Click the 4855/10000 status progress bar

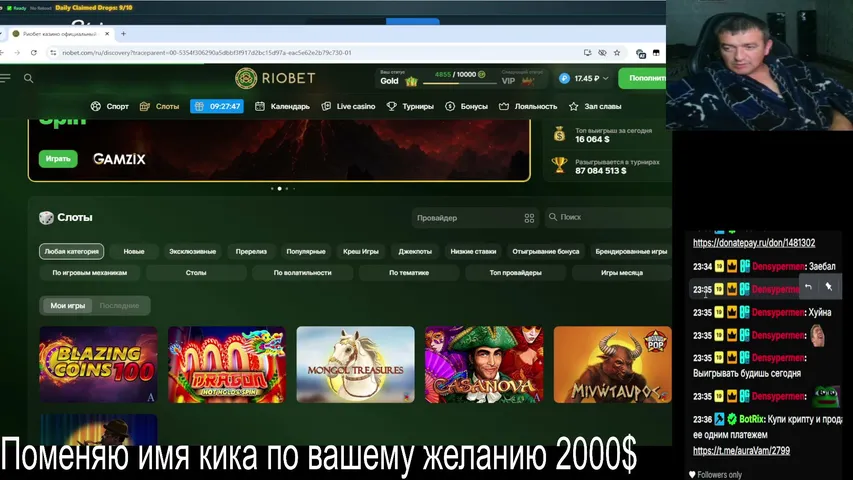tap(460, 83)
